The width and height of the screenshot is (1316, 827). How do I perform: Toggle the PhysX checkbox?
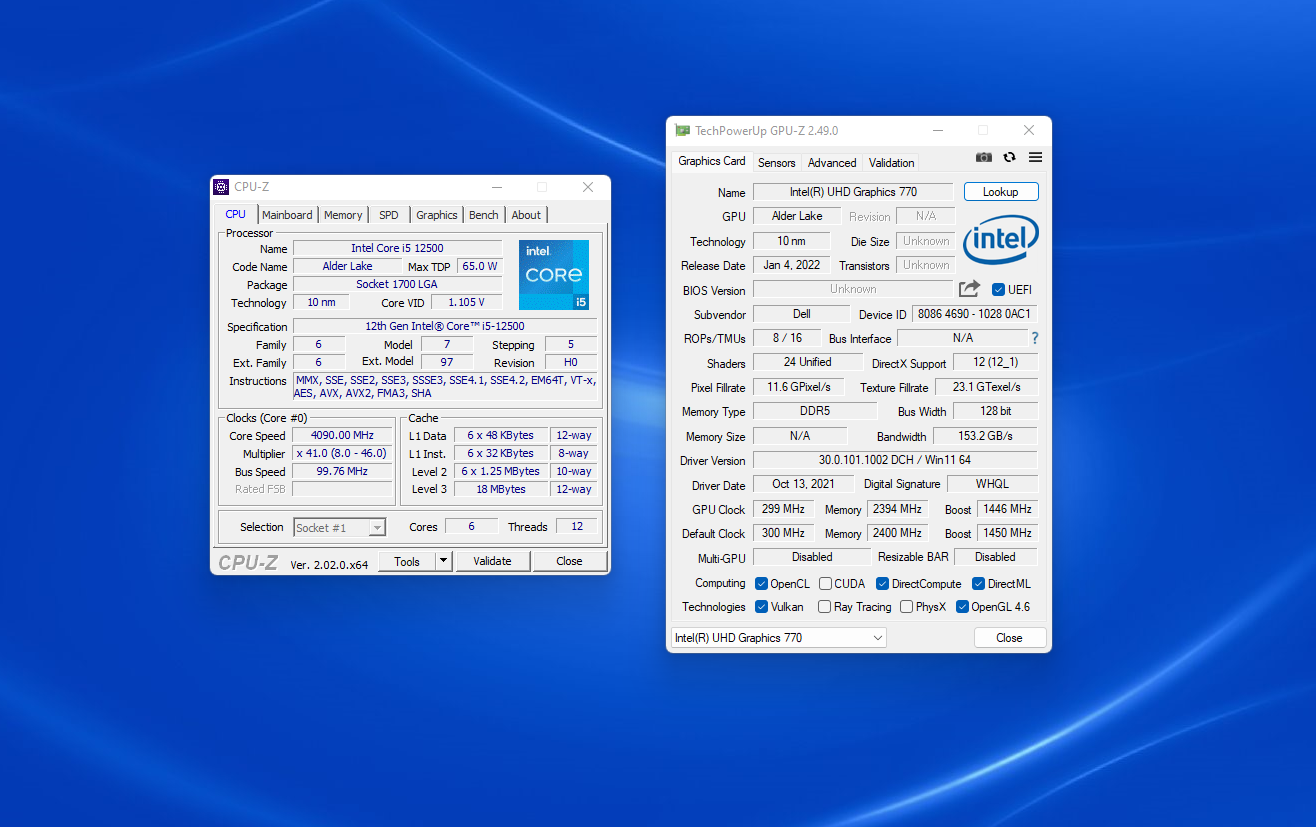point(906,607)
